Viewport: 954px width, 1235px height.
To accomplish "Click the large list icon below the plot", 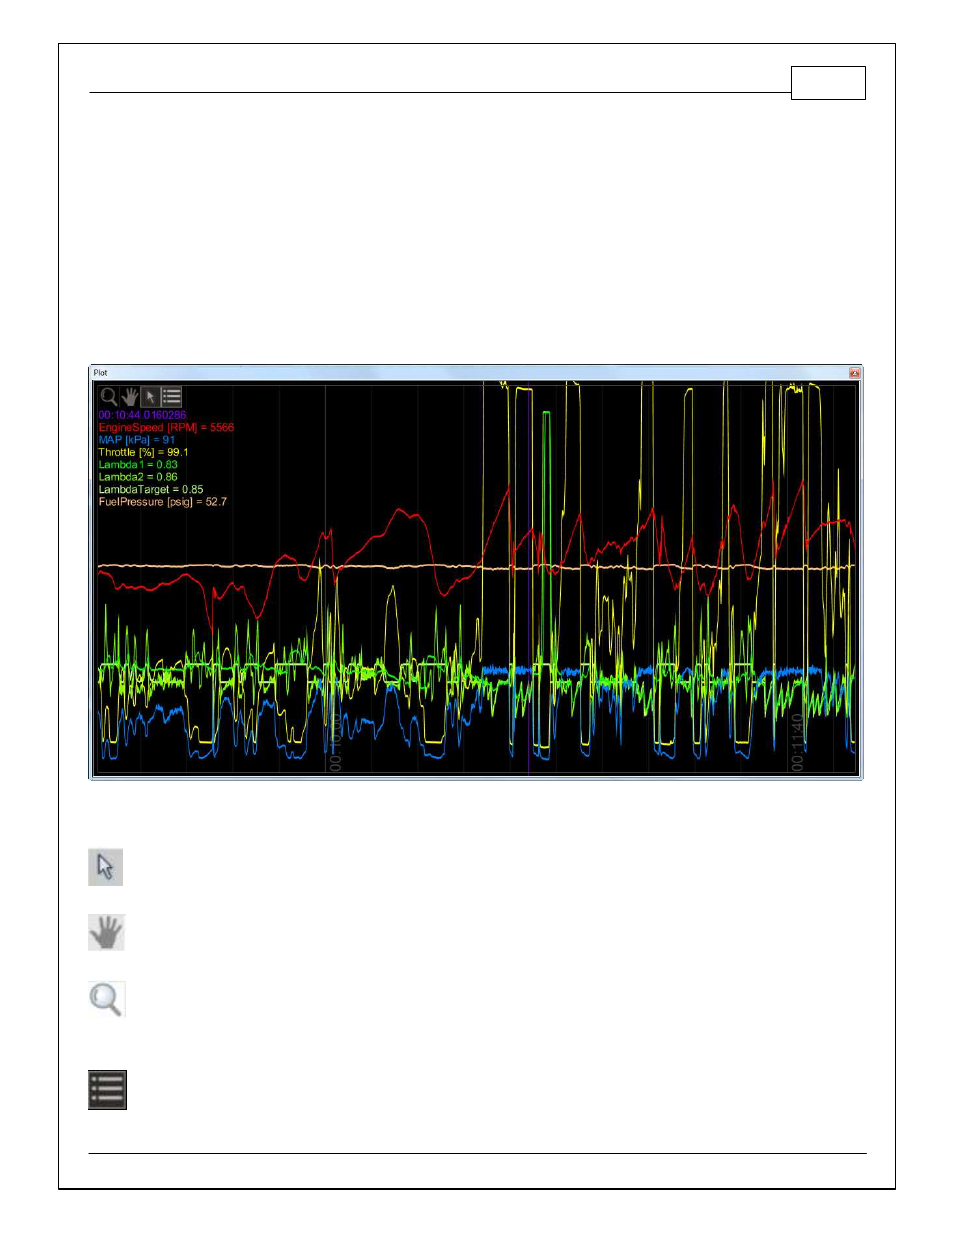I will point(107,1090).
